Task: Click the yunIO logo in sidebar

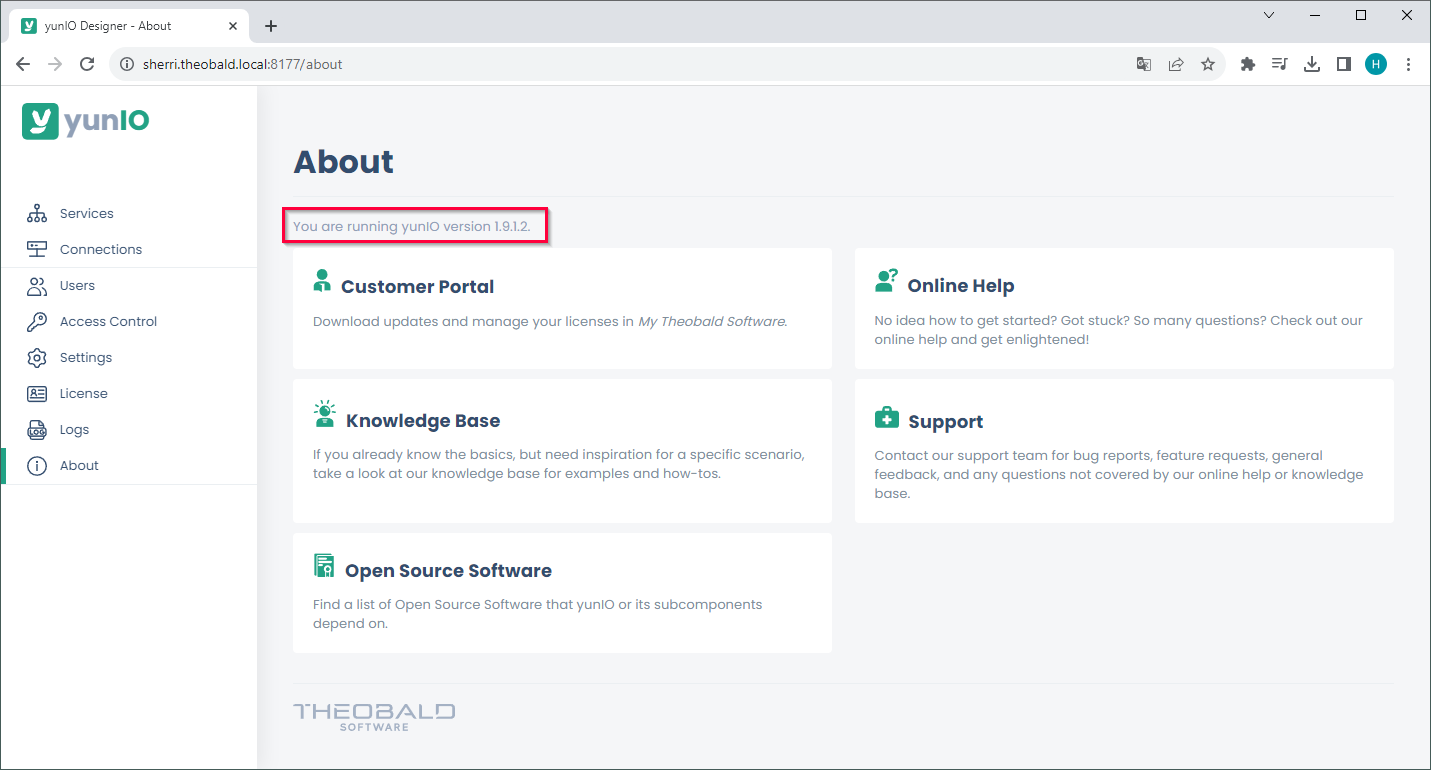Action: (86, 121)
